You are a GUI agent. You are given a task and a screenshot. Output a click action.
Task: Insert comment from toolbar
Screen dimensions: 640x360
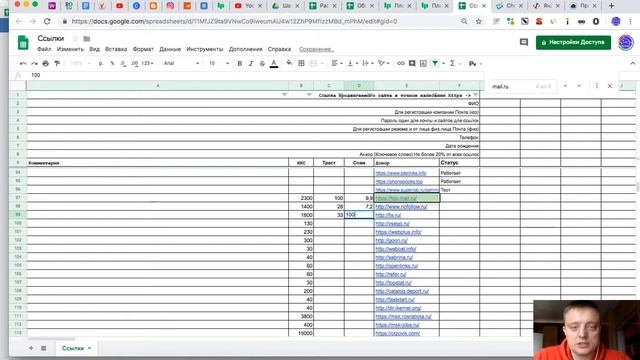point(412,63)
